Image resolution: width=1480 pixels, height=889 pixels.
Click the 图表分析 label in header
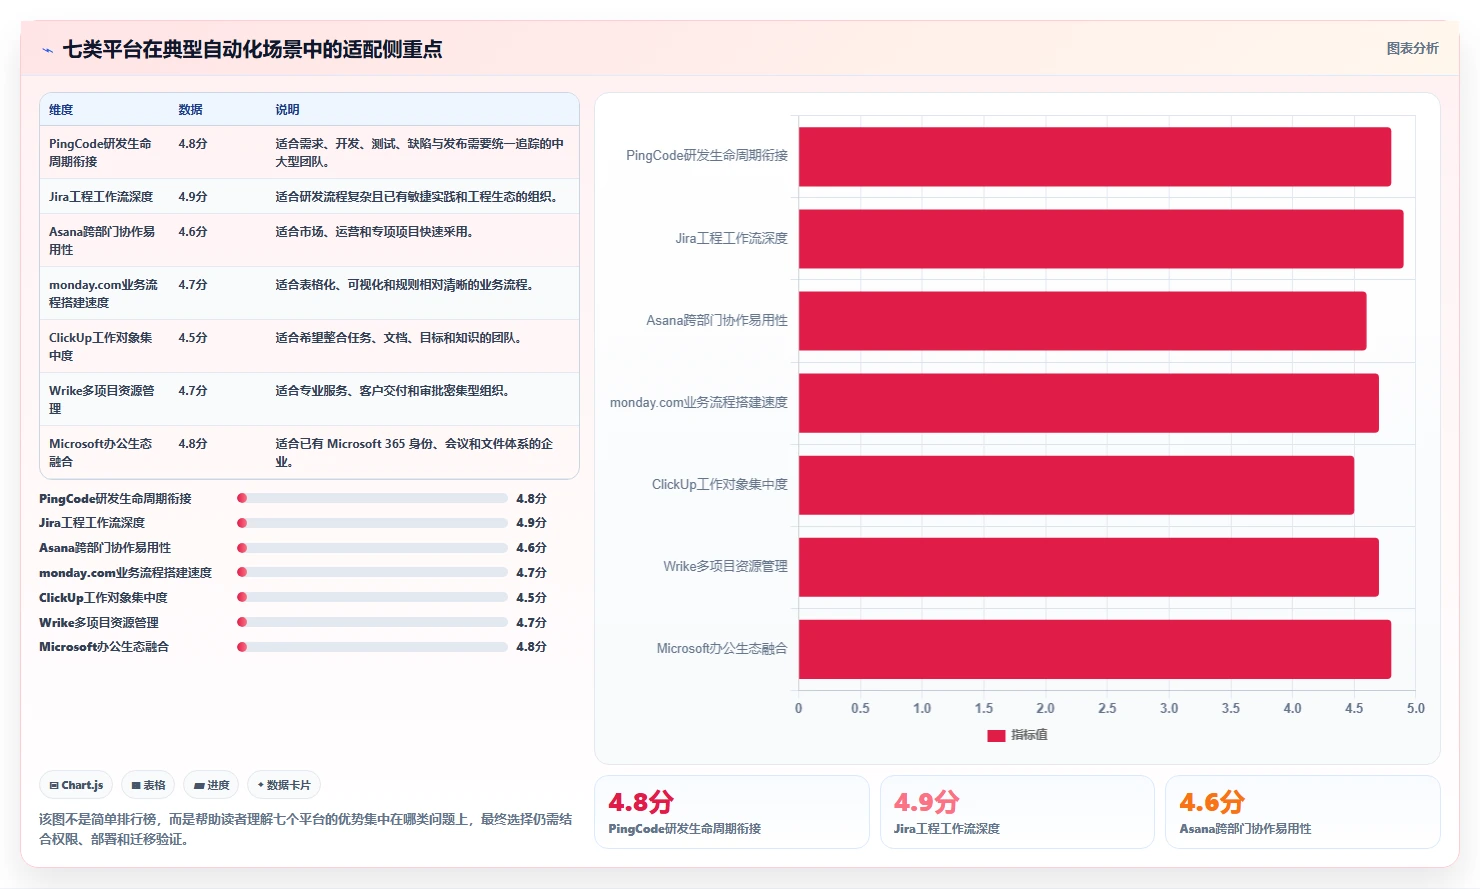coord(1412,48)
